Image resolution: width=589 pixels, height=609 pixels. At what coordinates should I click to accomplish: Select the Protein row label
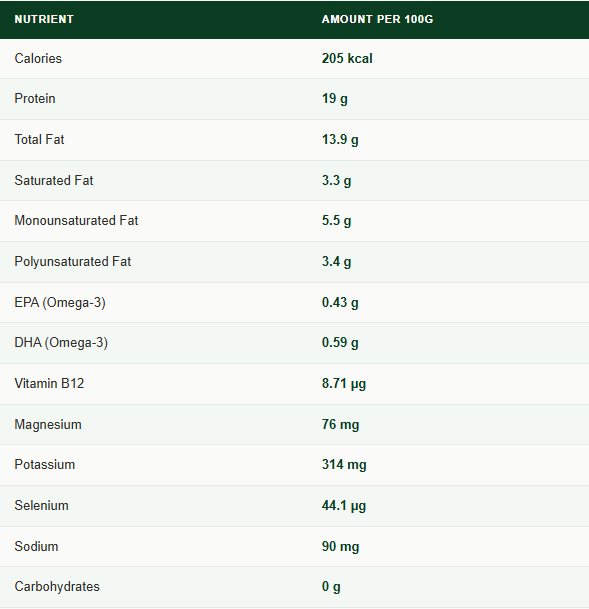(x=35, y=99)
